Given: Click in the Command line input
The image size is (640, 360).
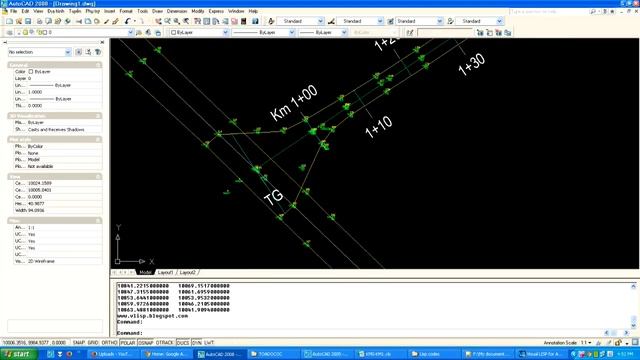Looking at the screenshot, I should [x=367, y=333].
